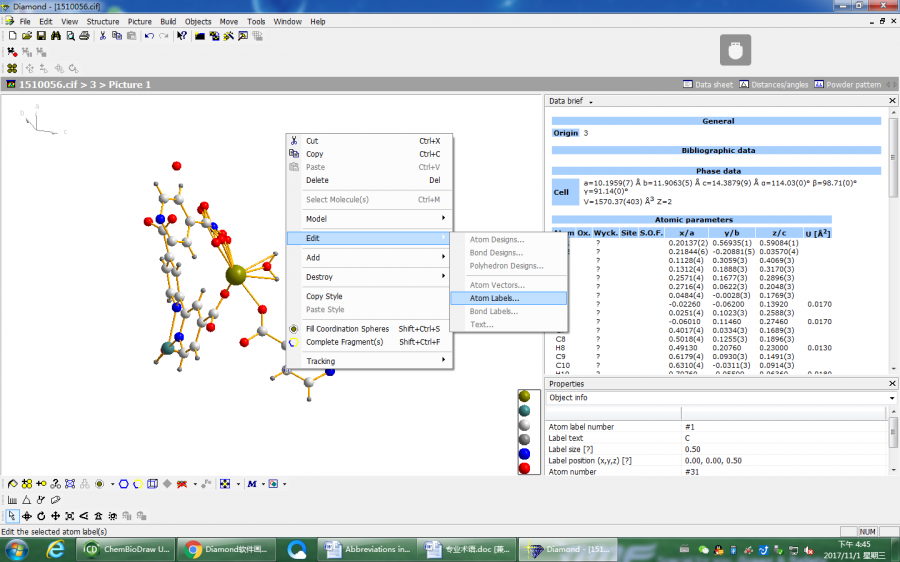This screenshot has height=562, width=900.
Task: Click the blue atom color in legend
Action: point(524,454)
